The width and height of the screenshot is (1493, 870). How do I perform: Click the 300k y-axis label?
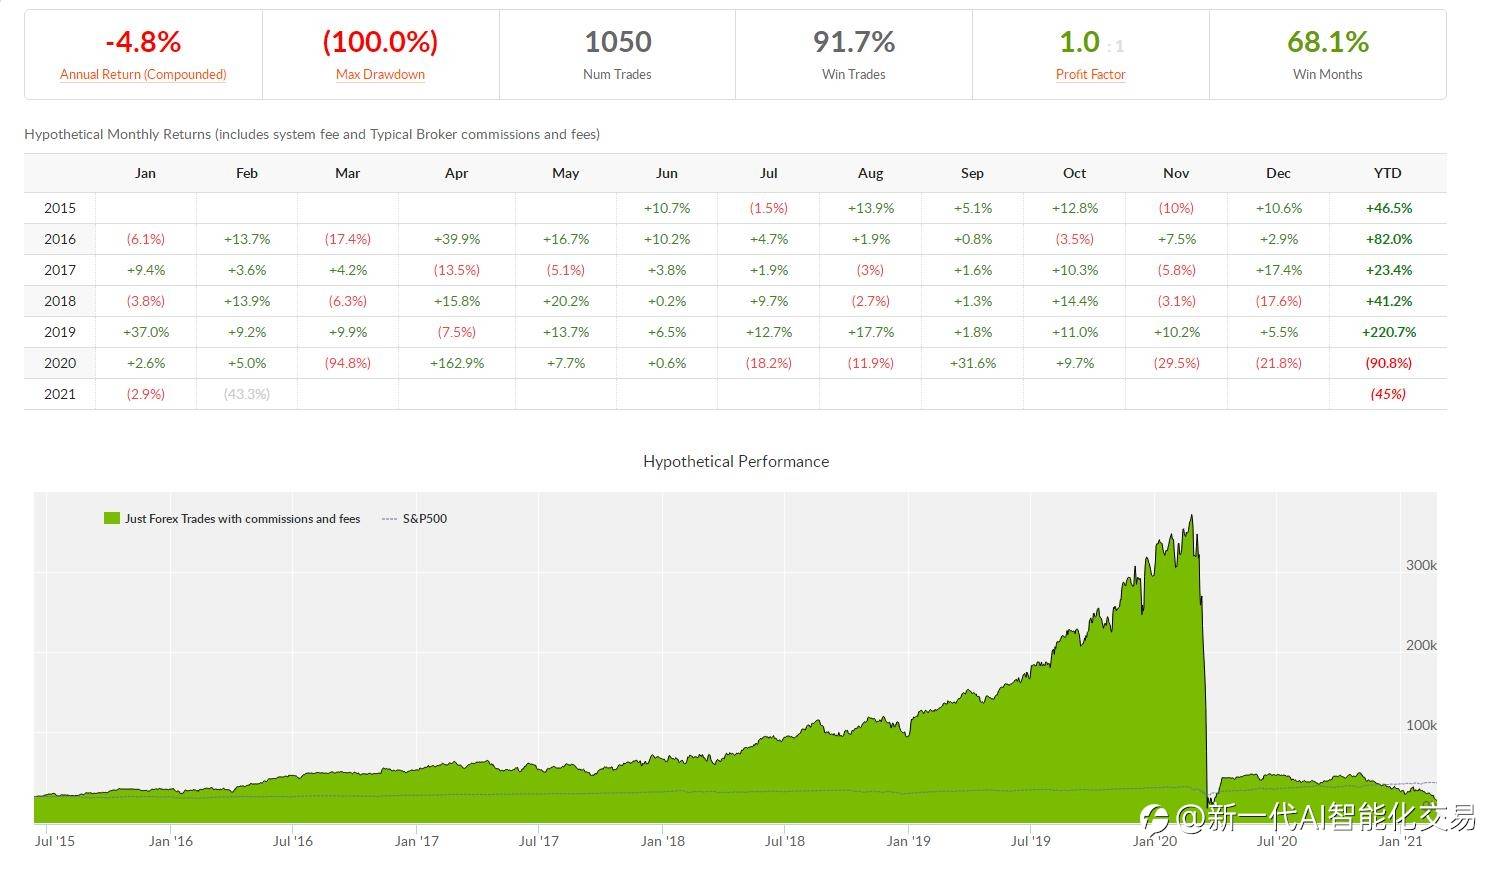click(x=1420, y=565)
